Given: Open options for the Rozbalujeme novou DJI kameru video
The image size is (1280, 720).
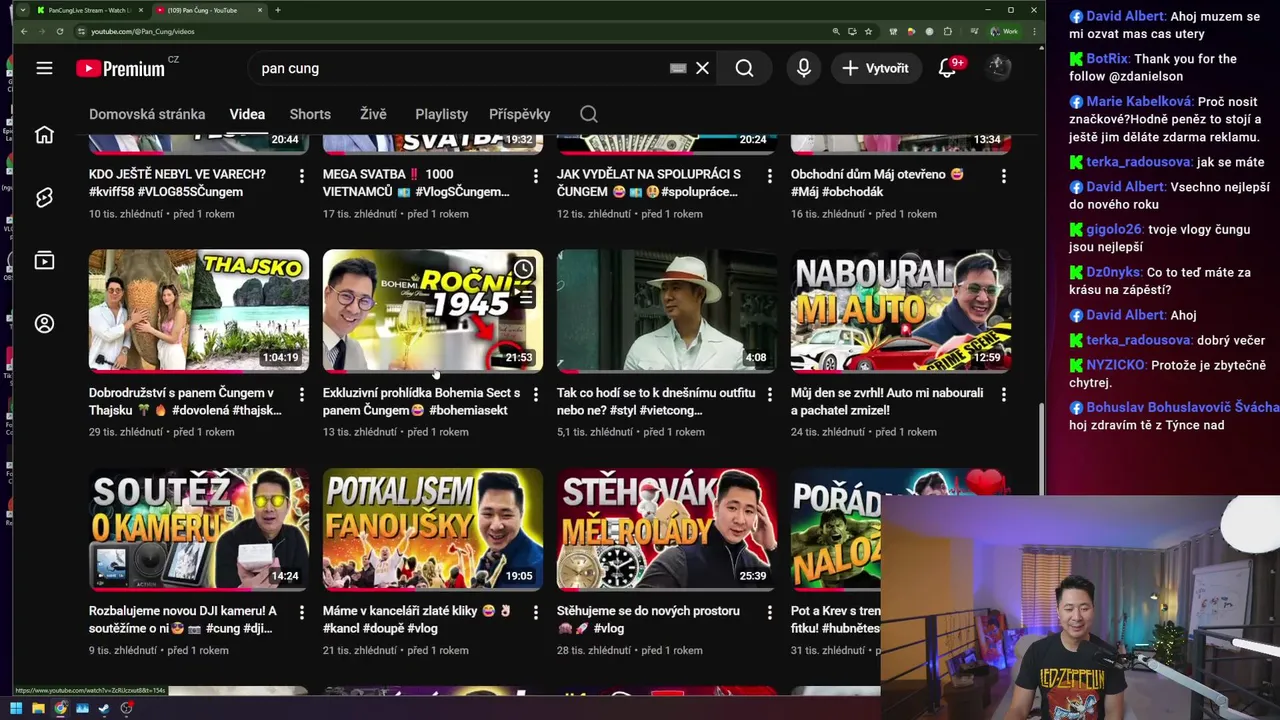Looking at the screenshot, I should [x=301, y=612].
